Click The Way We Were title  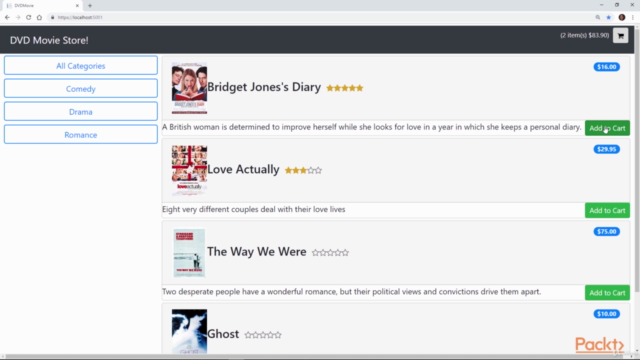point(257,251)
